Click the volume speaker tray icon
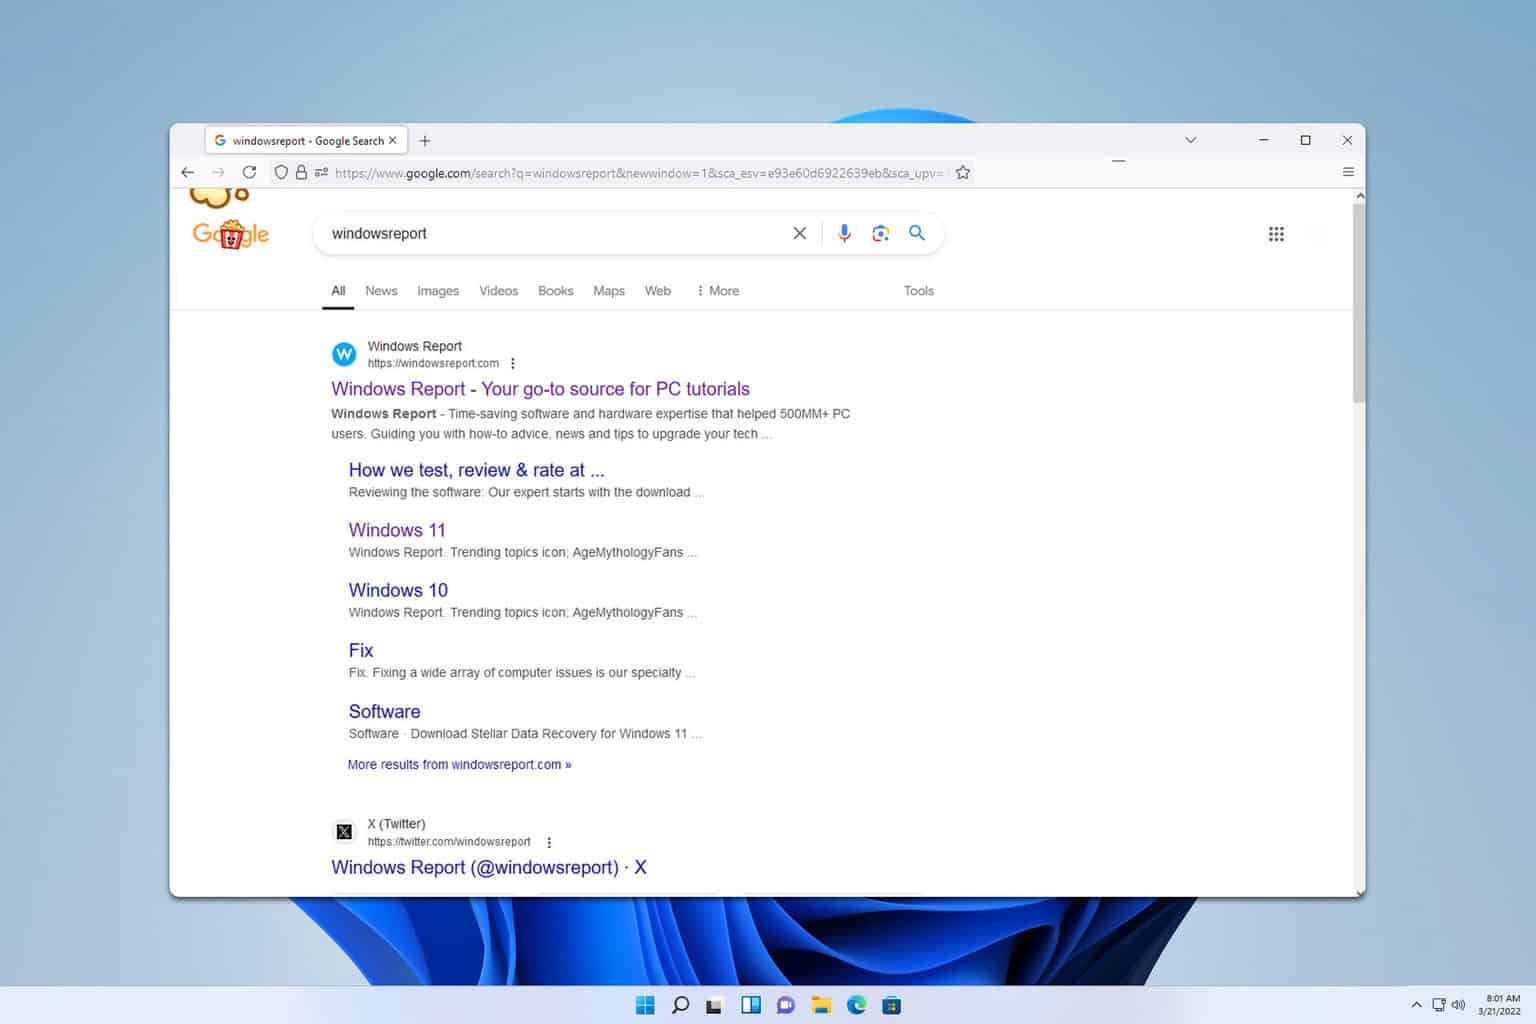The height and width of the screenshot is (1024, 1536). click(1458, 1005)
